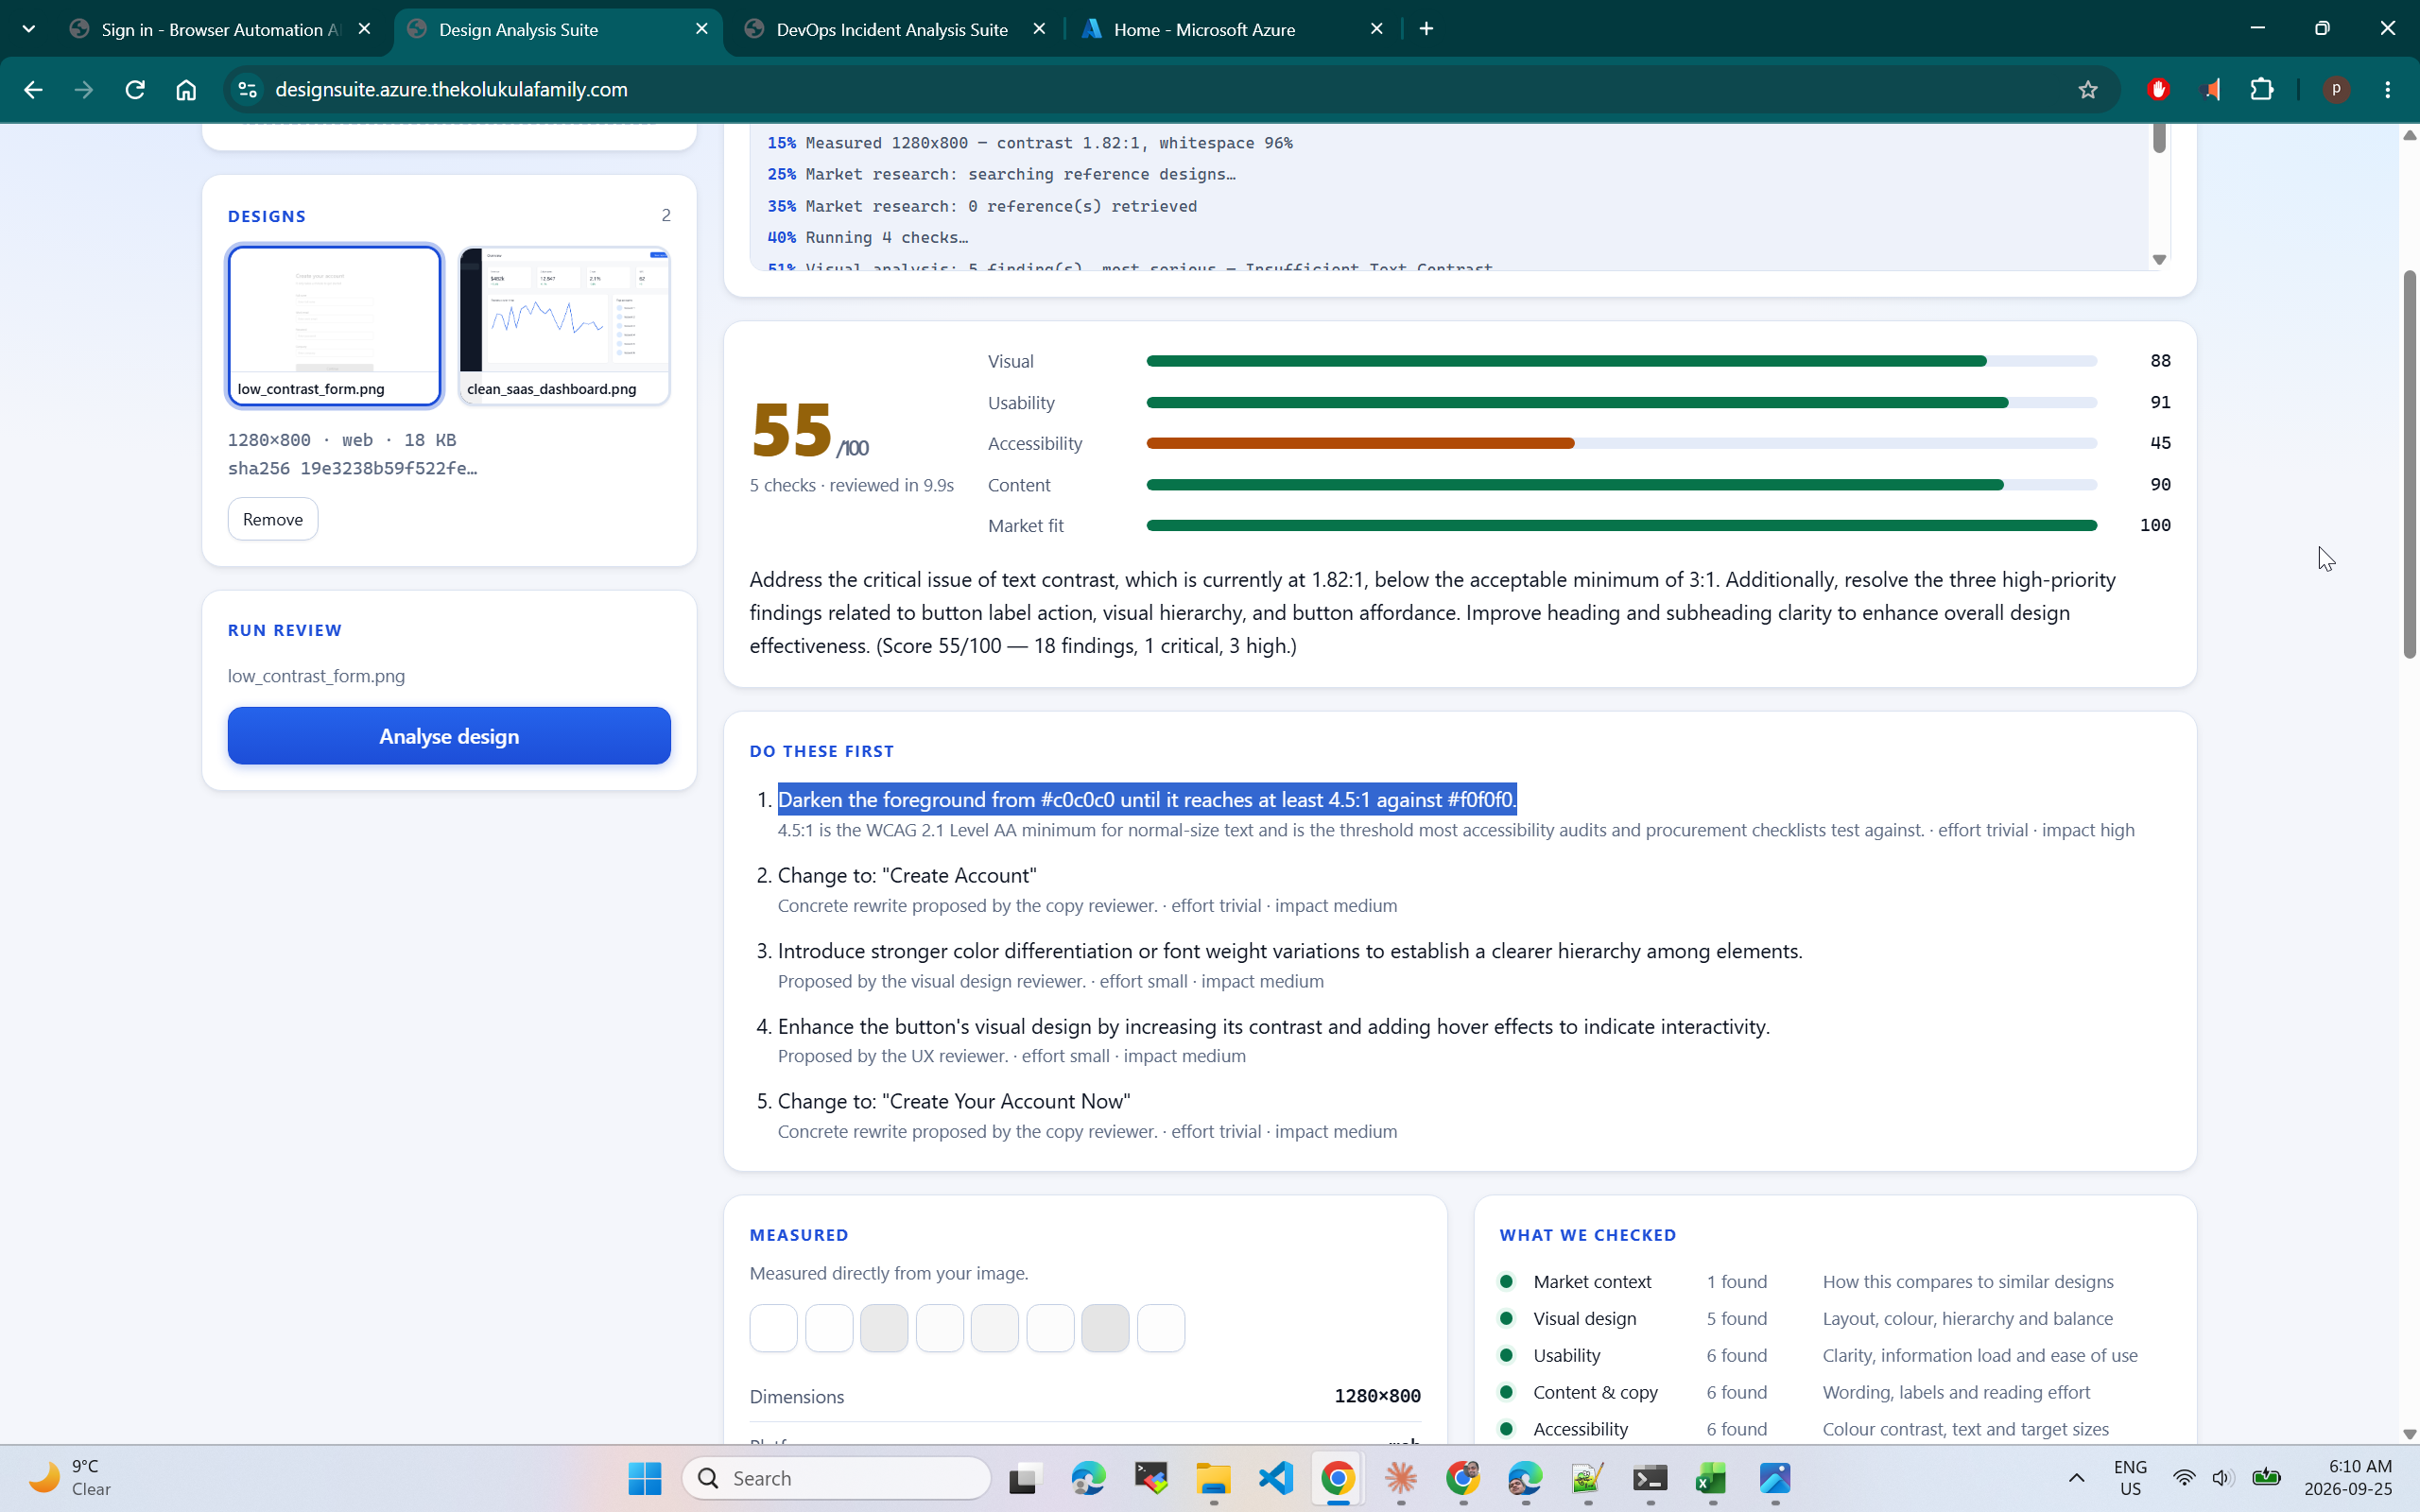Click the first measured colour swatch
Image resolution: width=2420 pixels, height=1512 pixels.
(x=773, y=1328)
